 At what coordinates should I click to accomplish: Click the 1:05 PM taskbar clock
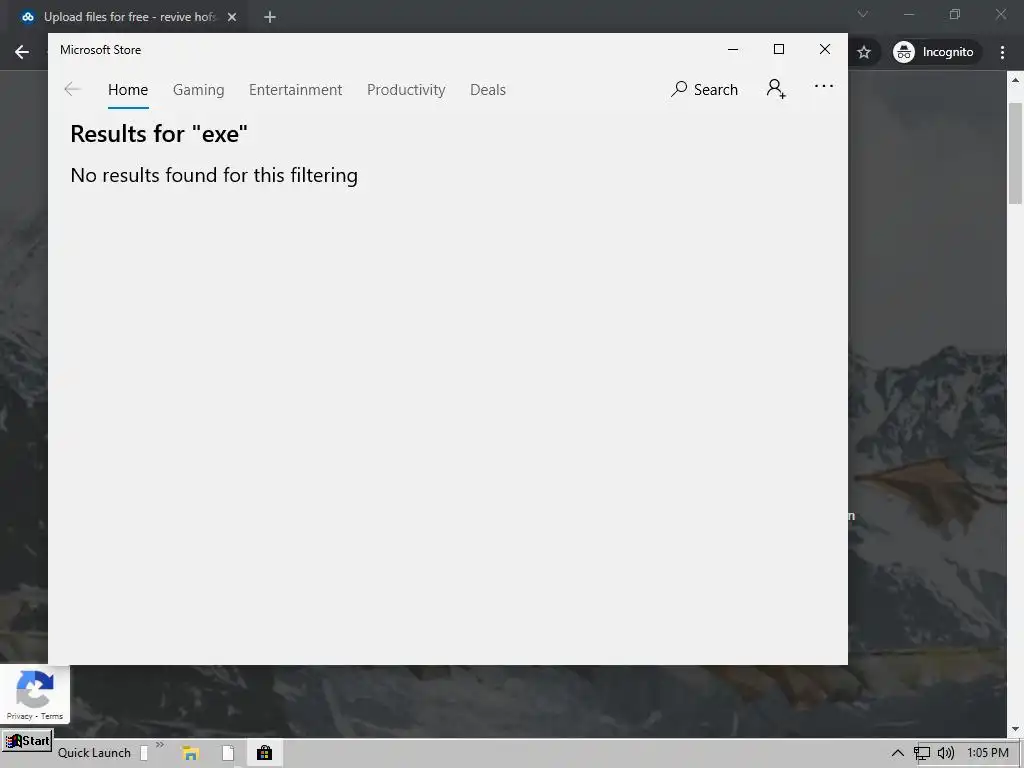(988, 753)
